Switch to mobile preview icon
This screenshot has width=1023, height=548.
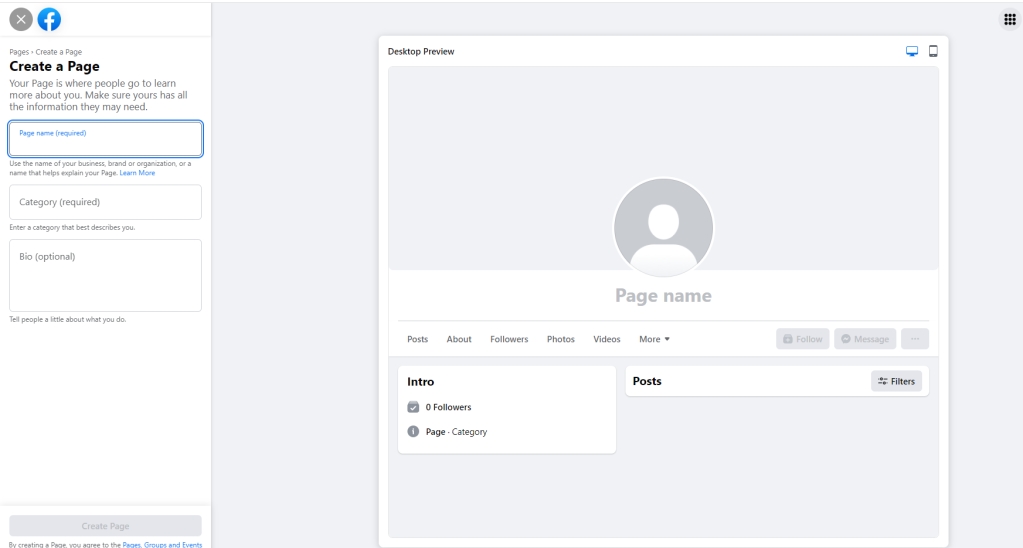point(933,52)
